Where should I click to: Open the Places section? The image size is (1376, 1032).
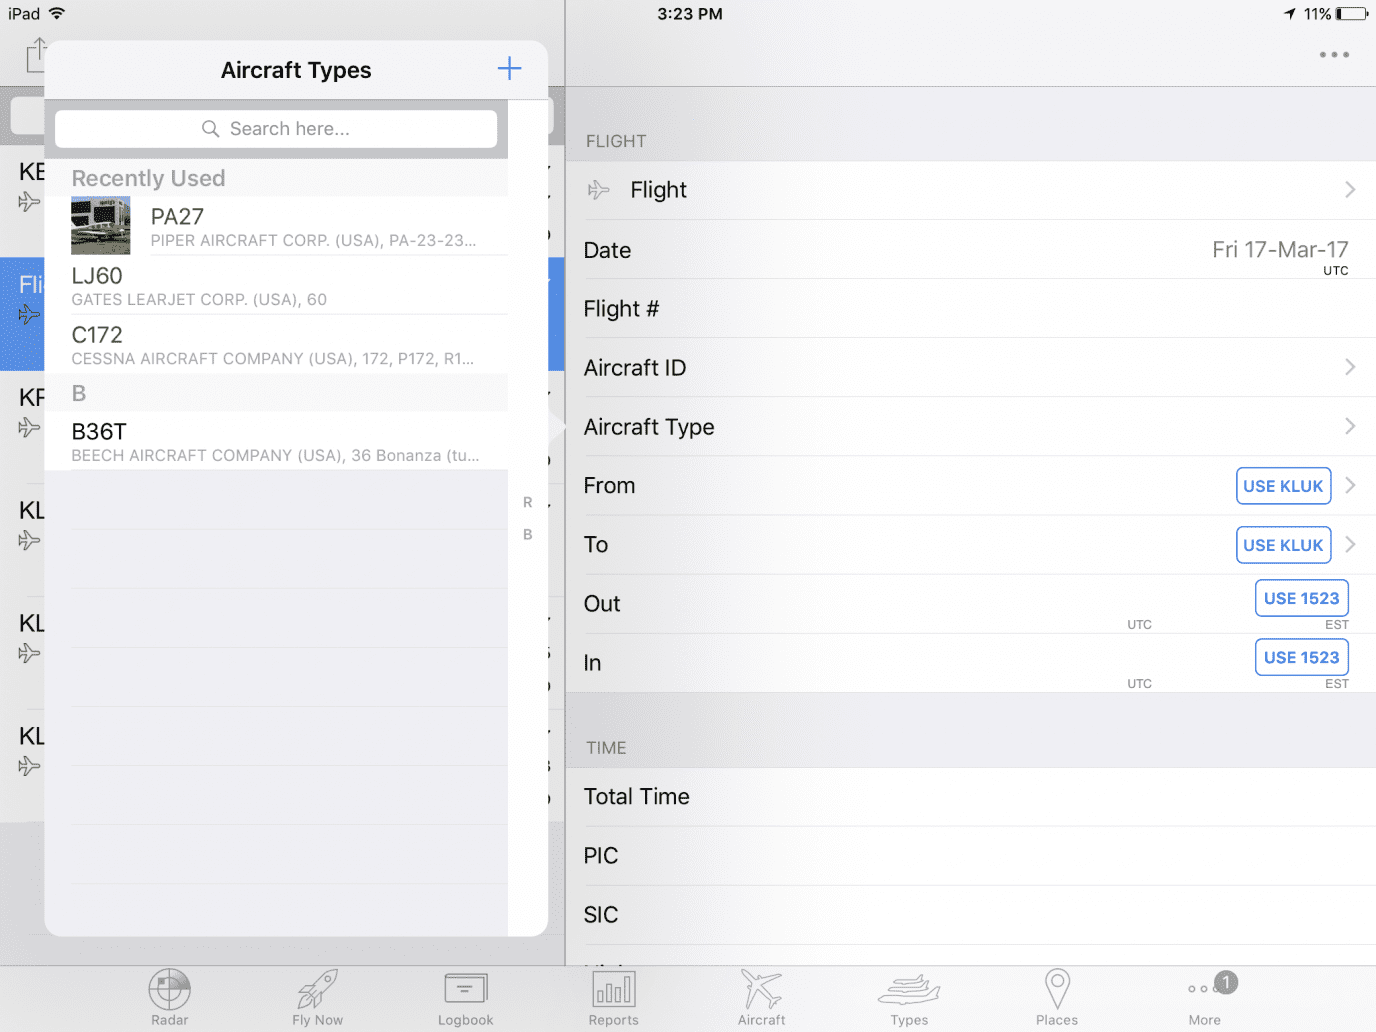pos(1056,995)
